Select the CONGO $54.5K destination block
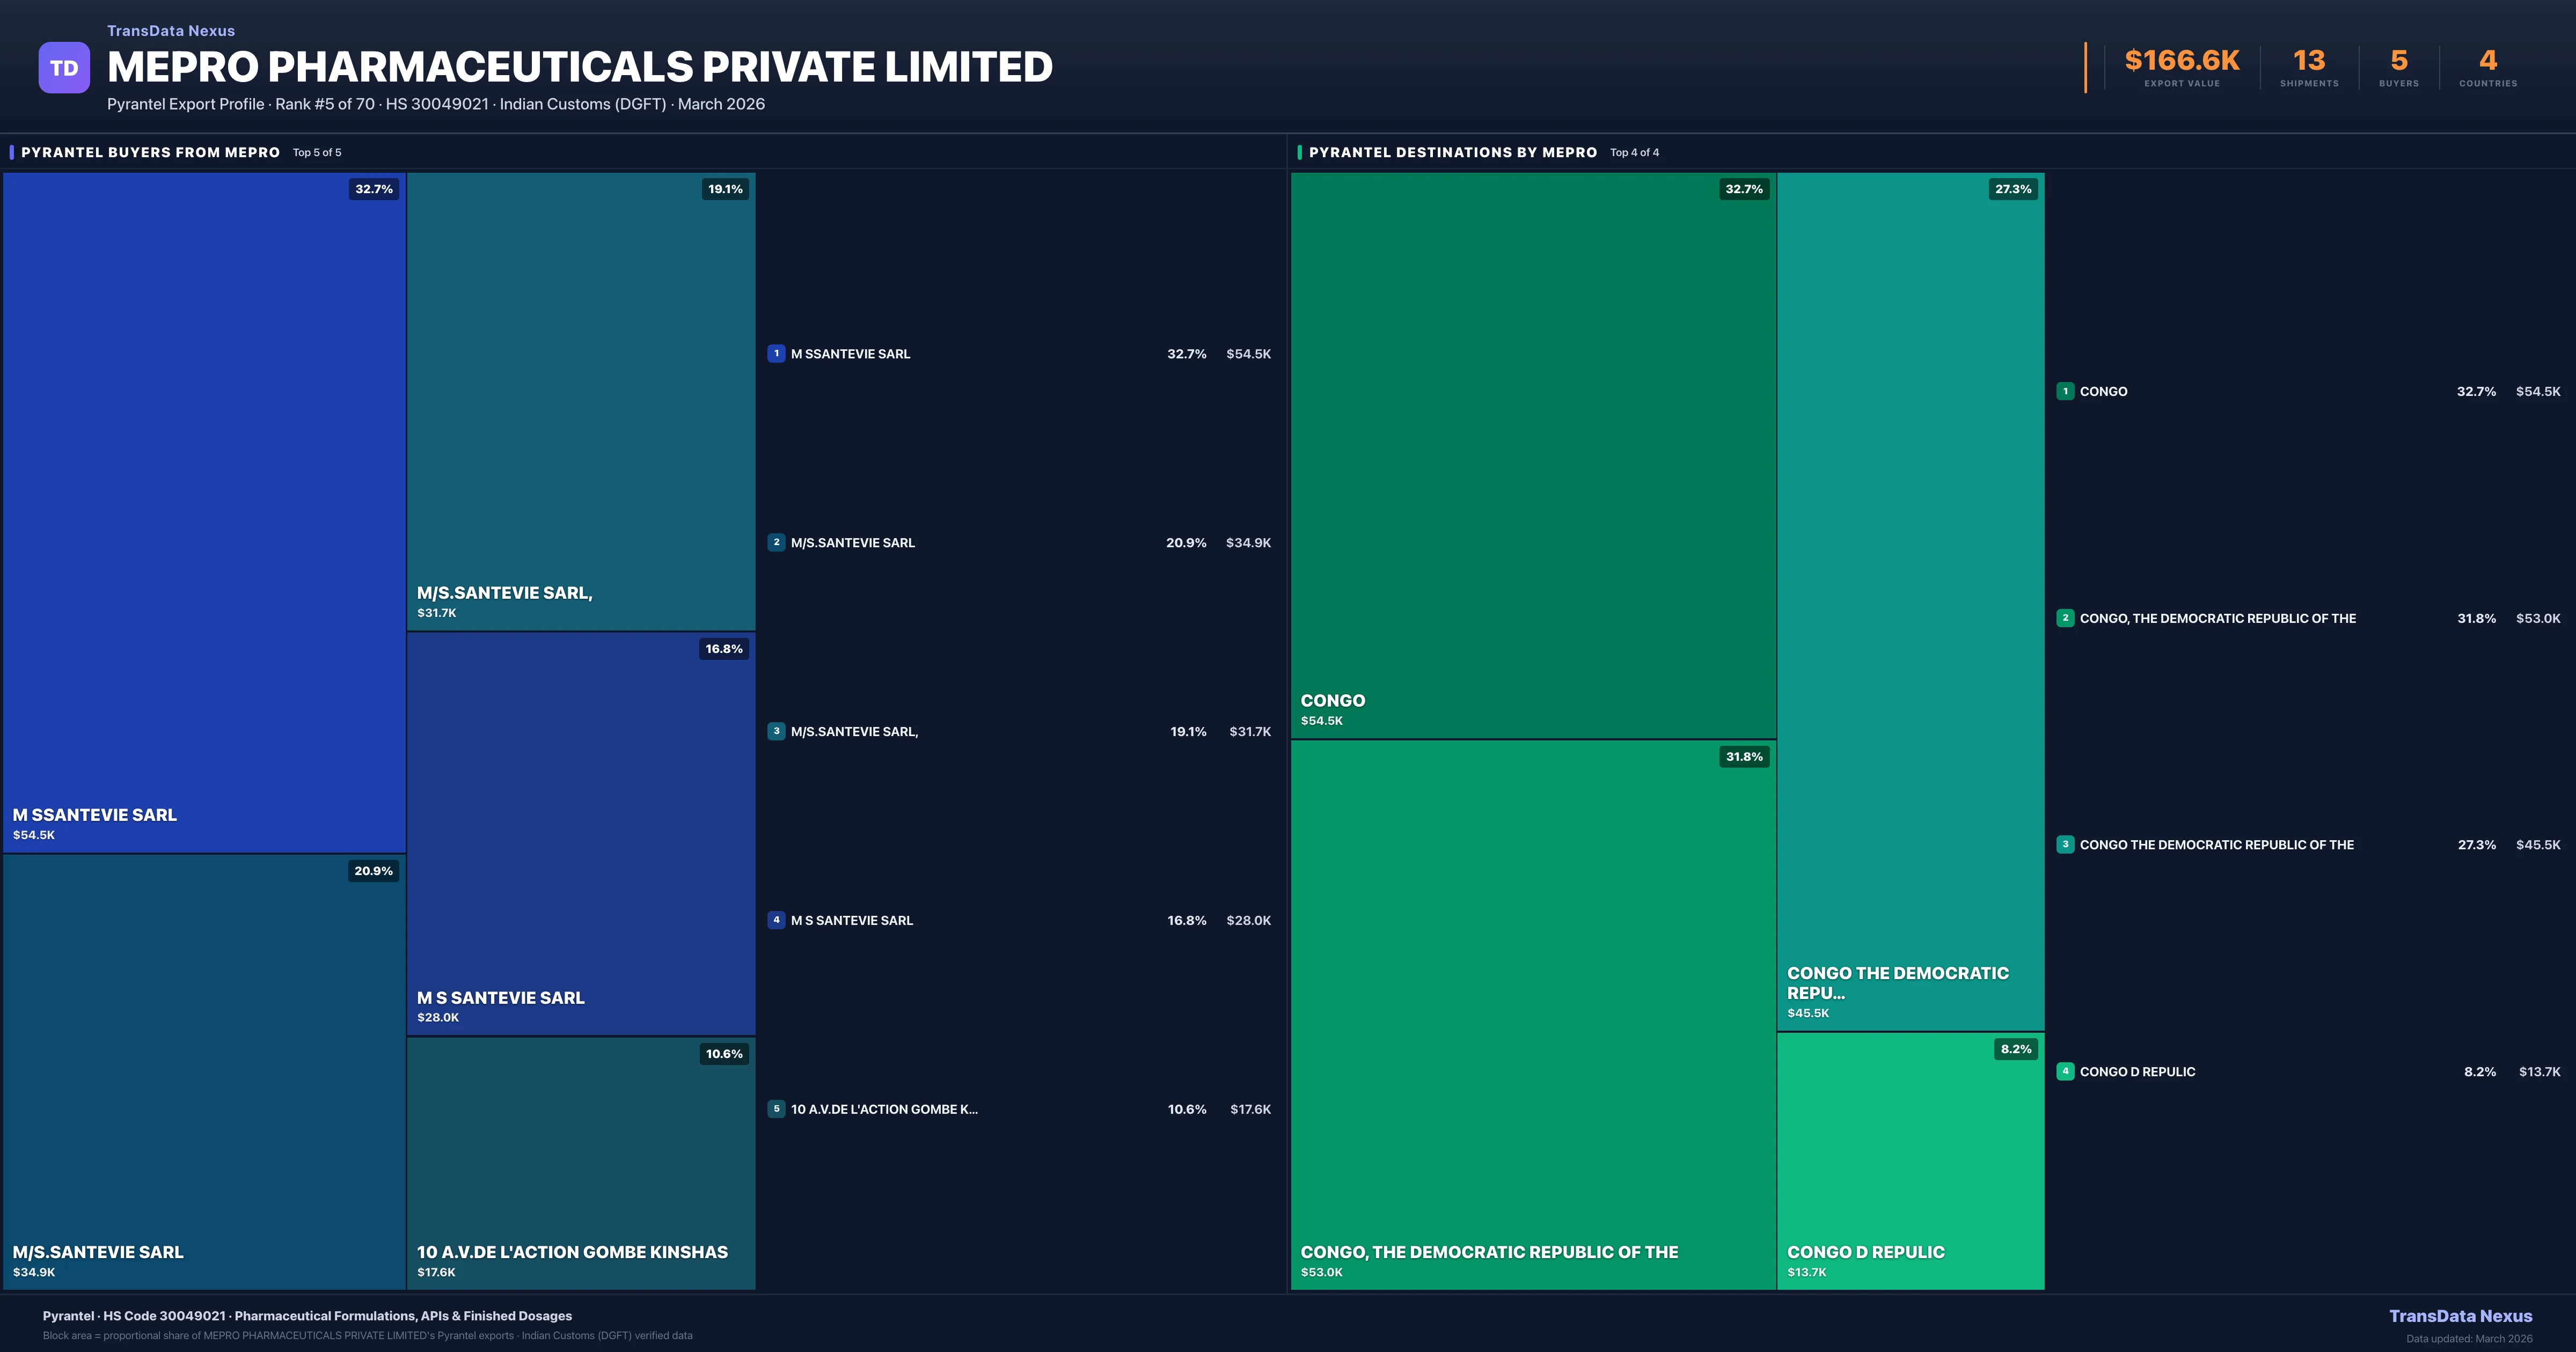 coord(1532,455)
